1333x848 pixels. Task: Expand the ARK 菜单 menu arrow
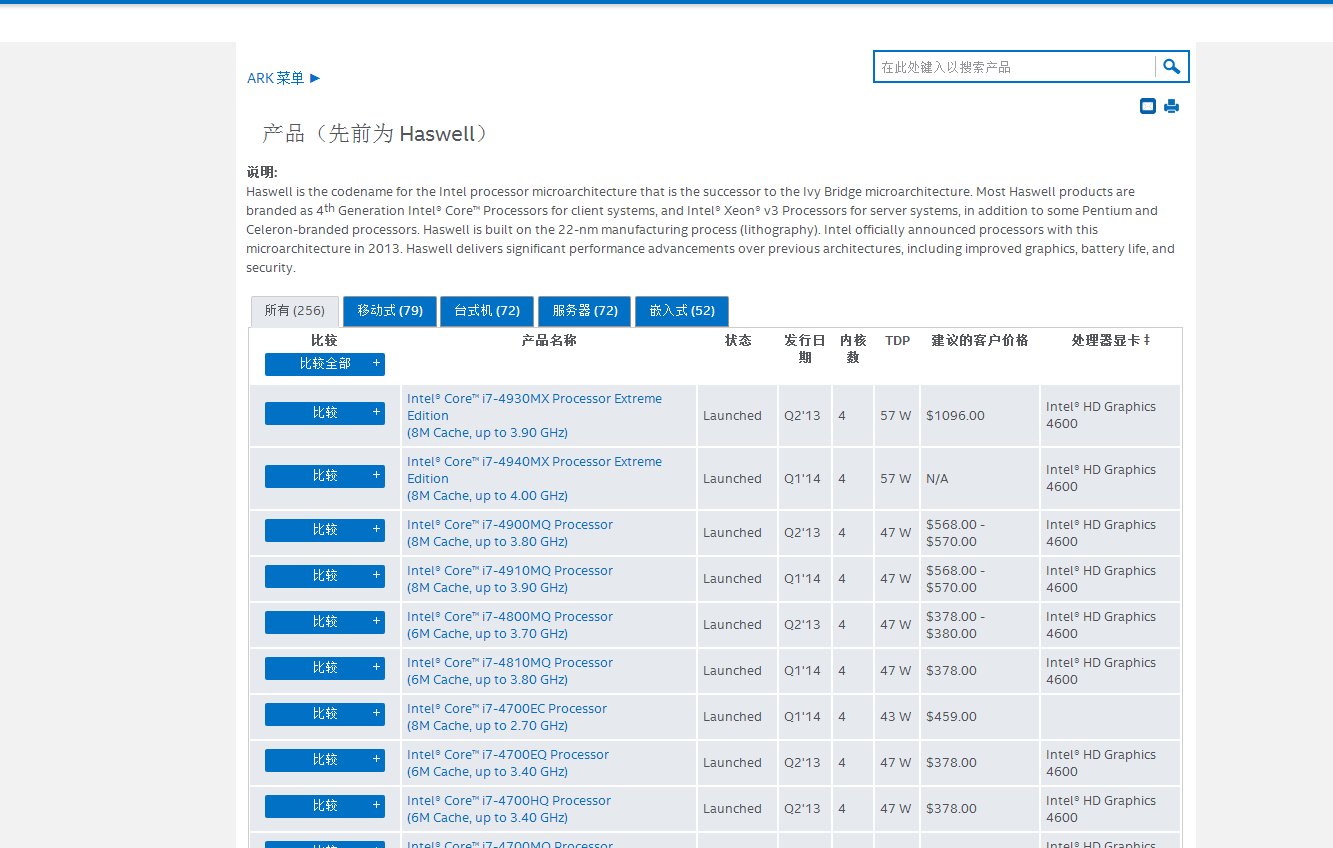click(x=315, y=78)
